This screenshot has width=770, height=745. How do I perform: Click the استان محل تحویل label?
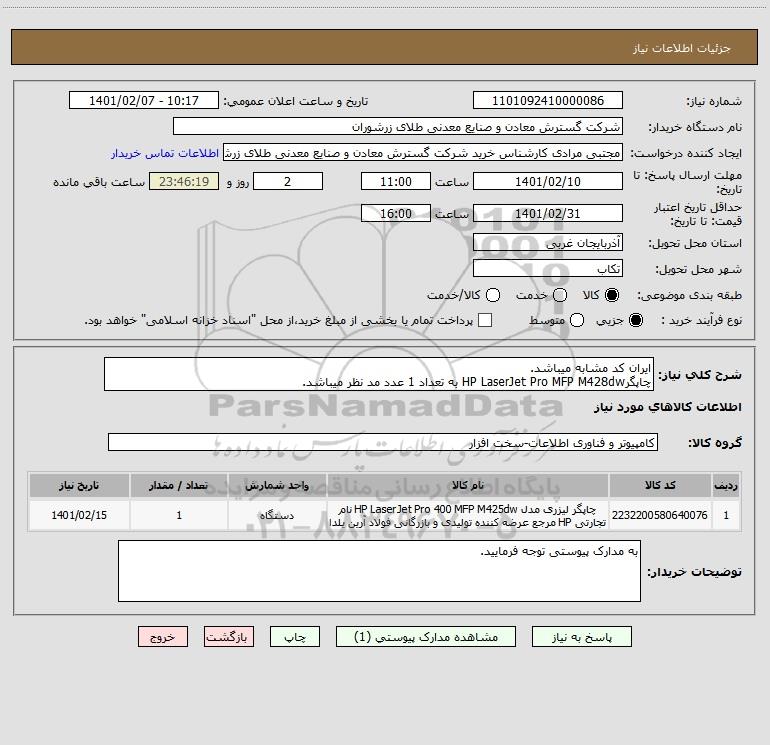[695, 244]
